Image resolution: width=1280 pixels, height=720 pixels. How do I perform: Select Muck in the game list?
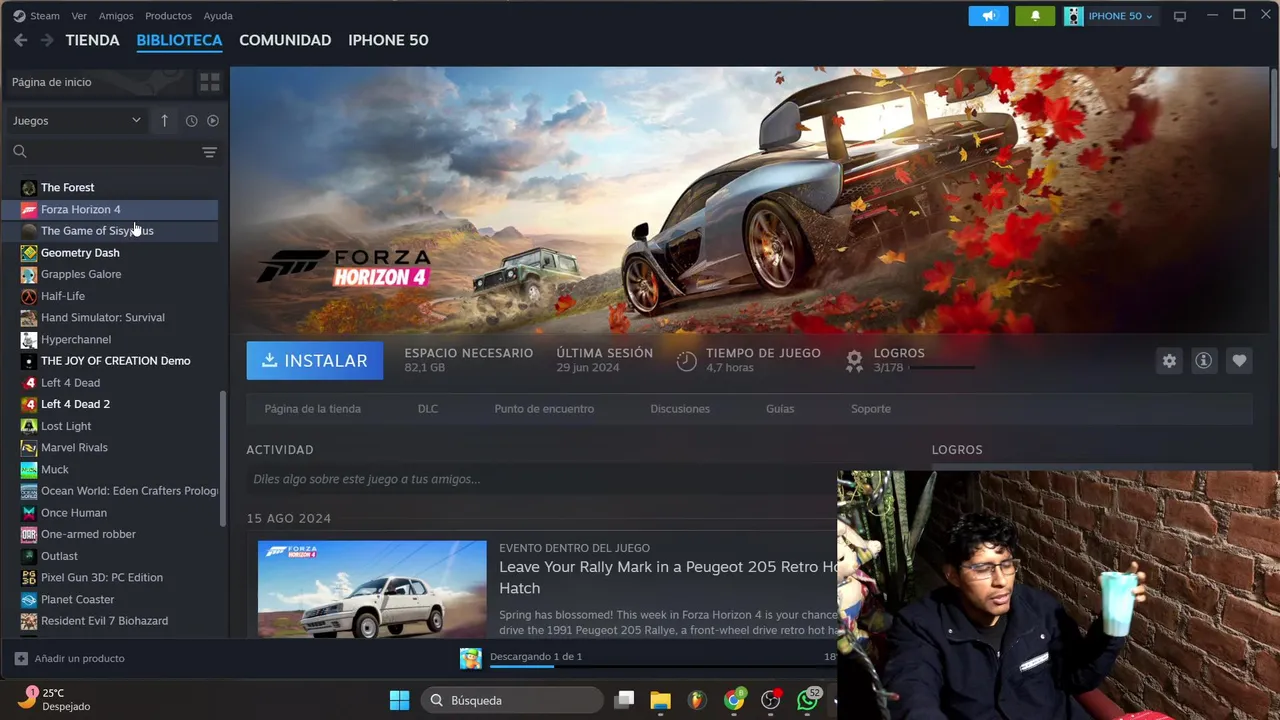pyautogui.click(x=110, y=469)
